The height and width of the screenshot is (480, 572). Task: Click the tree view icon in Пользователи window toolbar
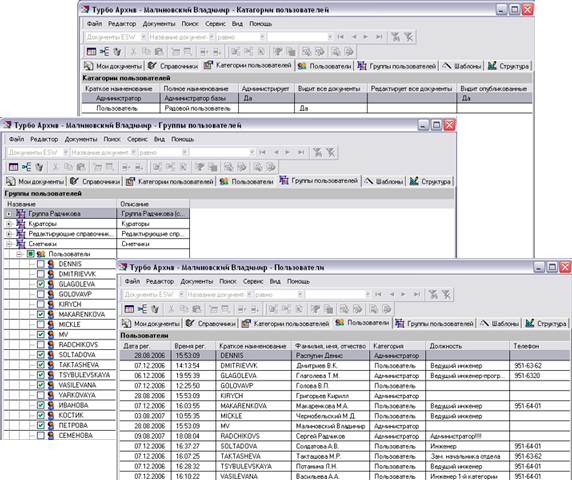pyautogui.click(x=142, y=309)
